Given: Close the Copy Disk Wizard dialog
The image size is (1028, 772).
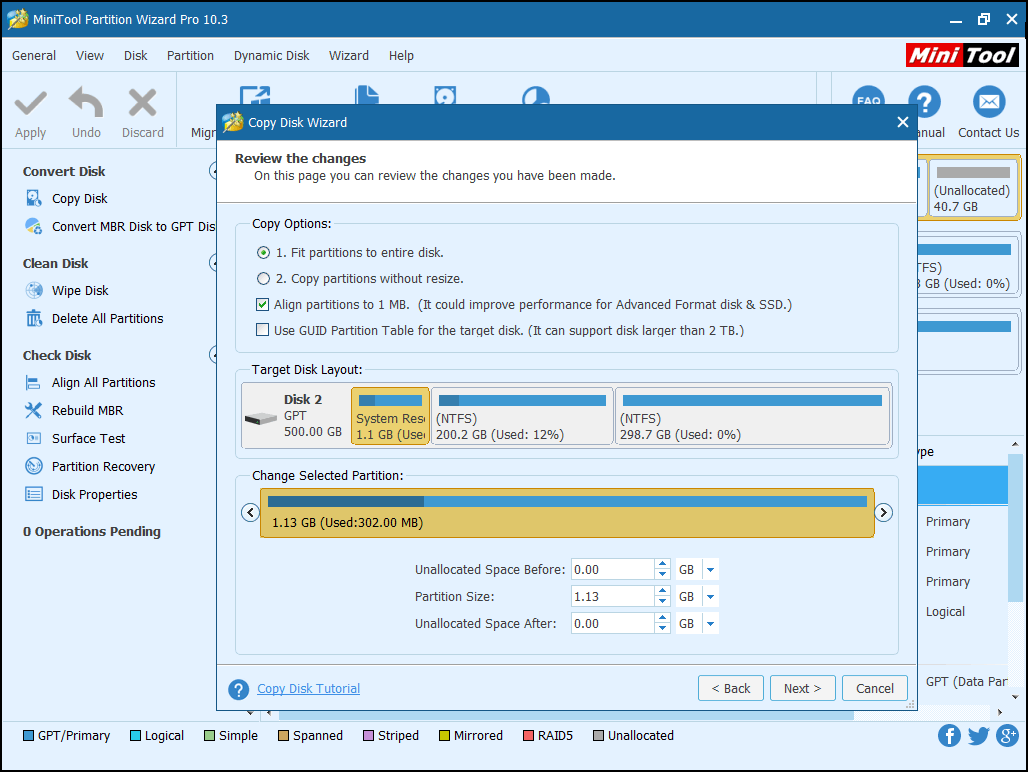Looking at the screenshot, I should tap(903, 123).
